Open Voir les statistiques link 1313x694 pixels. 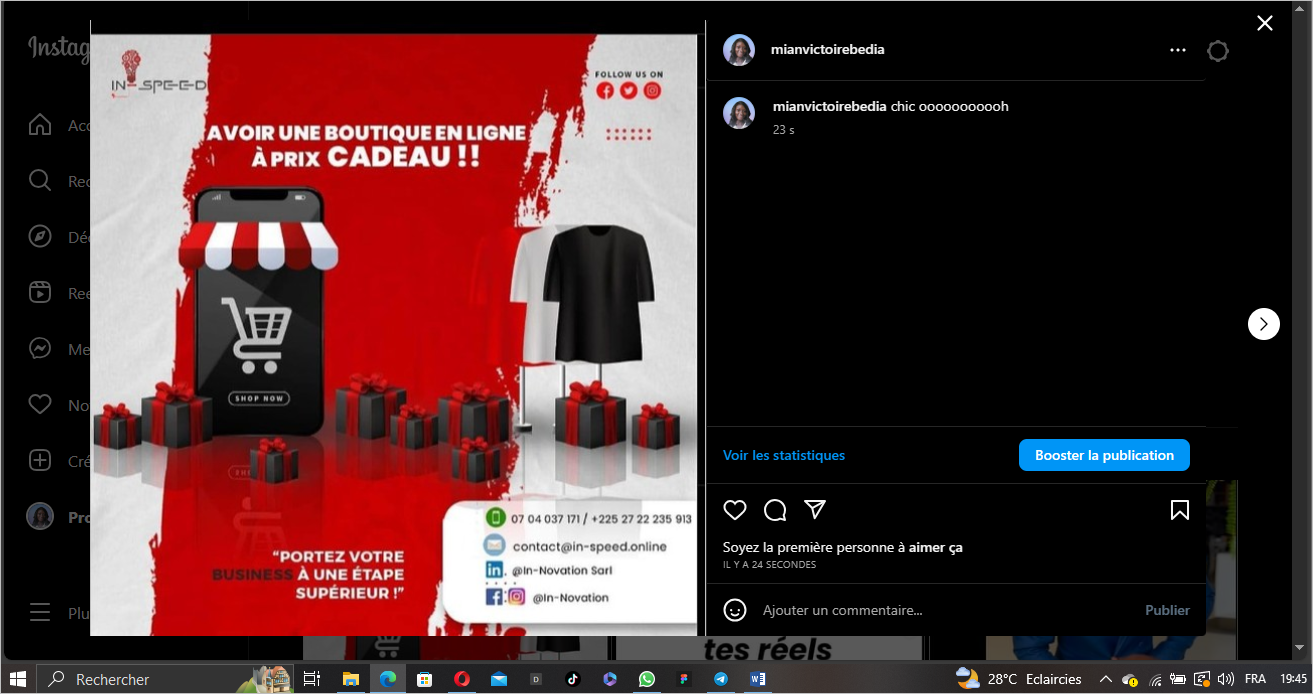click(x=784, y=455)
